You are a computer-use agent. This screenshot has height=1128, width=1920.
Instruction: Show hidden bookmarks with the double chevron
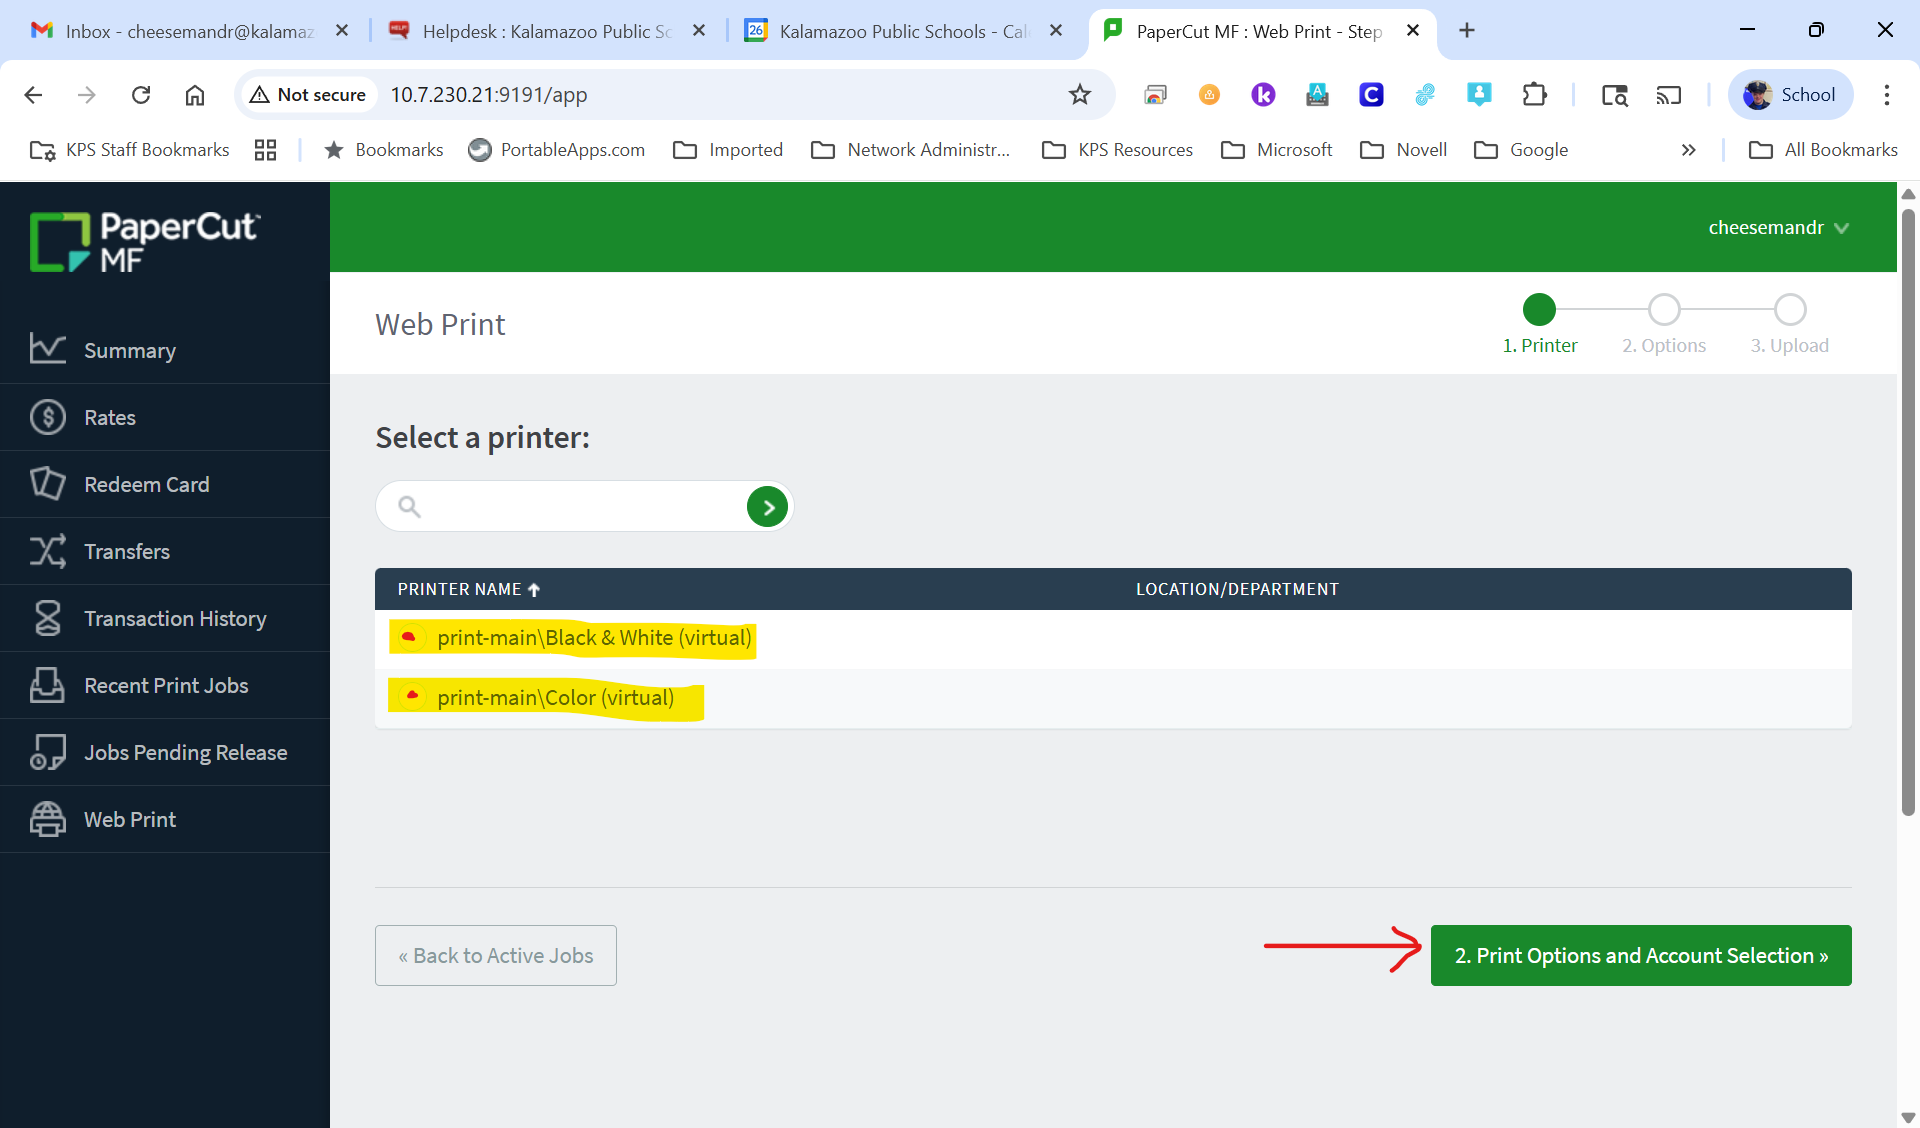(1688, 150)
